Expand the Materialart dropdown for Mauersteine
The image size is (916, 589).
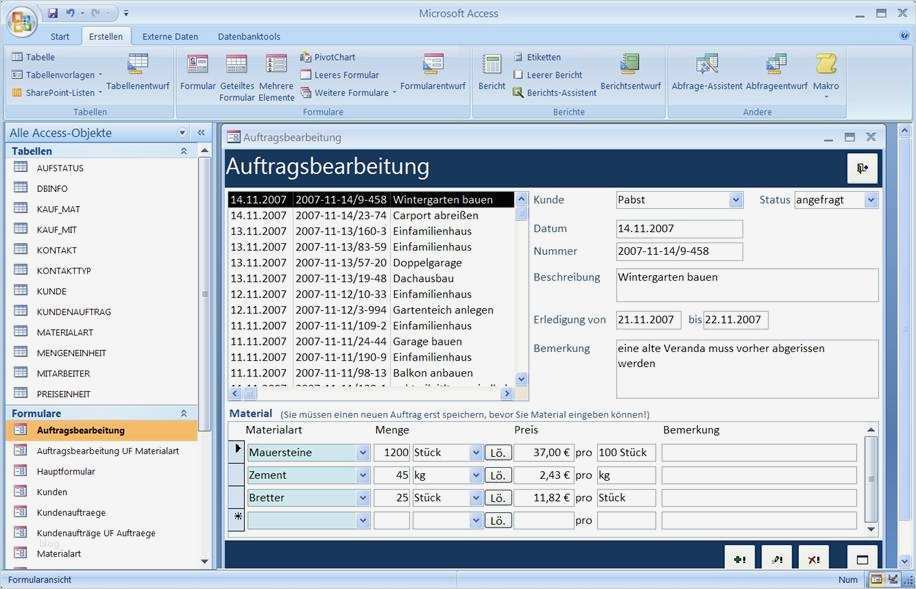[362, 452]
